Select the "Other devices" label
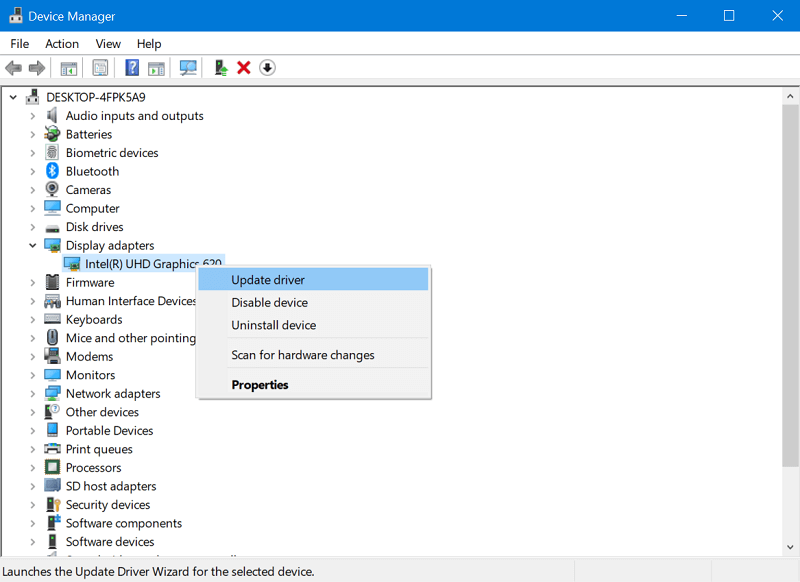Image resolution: width=800 pixels, height=582 pixels. [103, 412]
